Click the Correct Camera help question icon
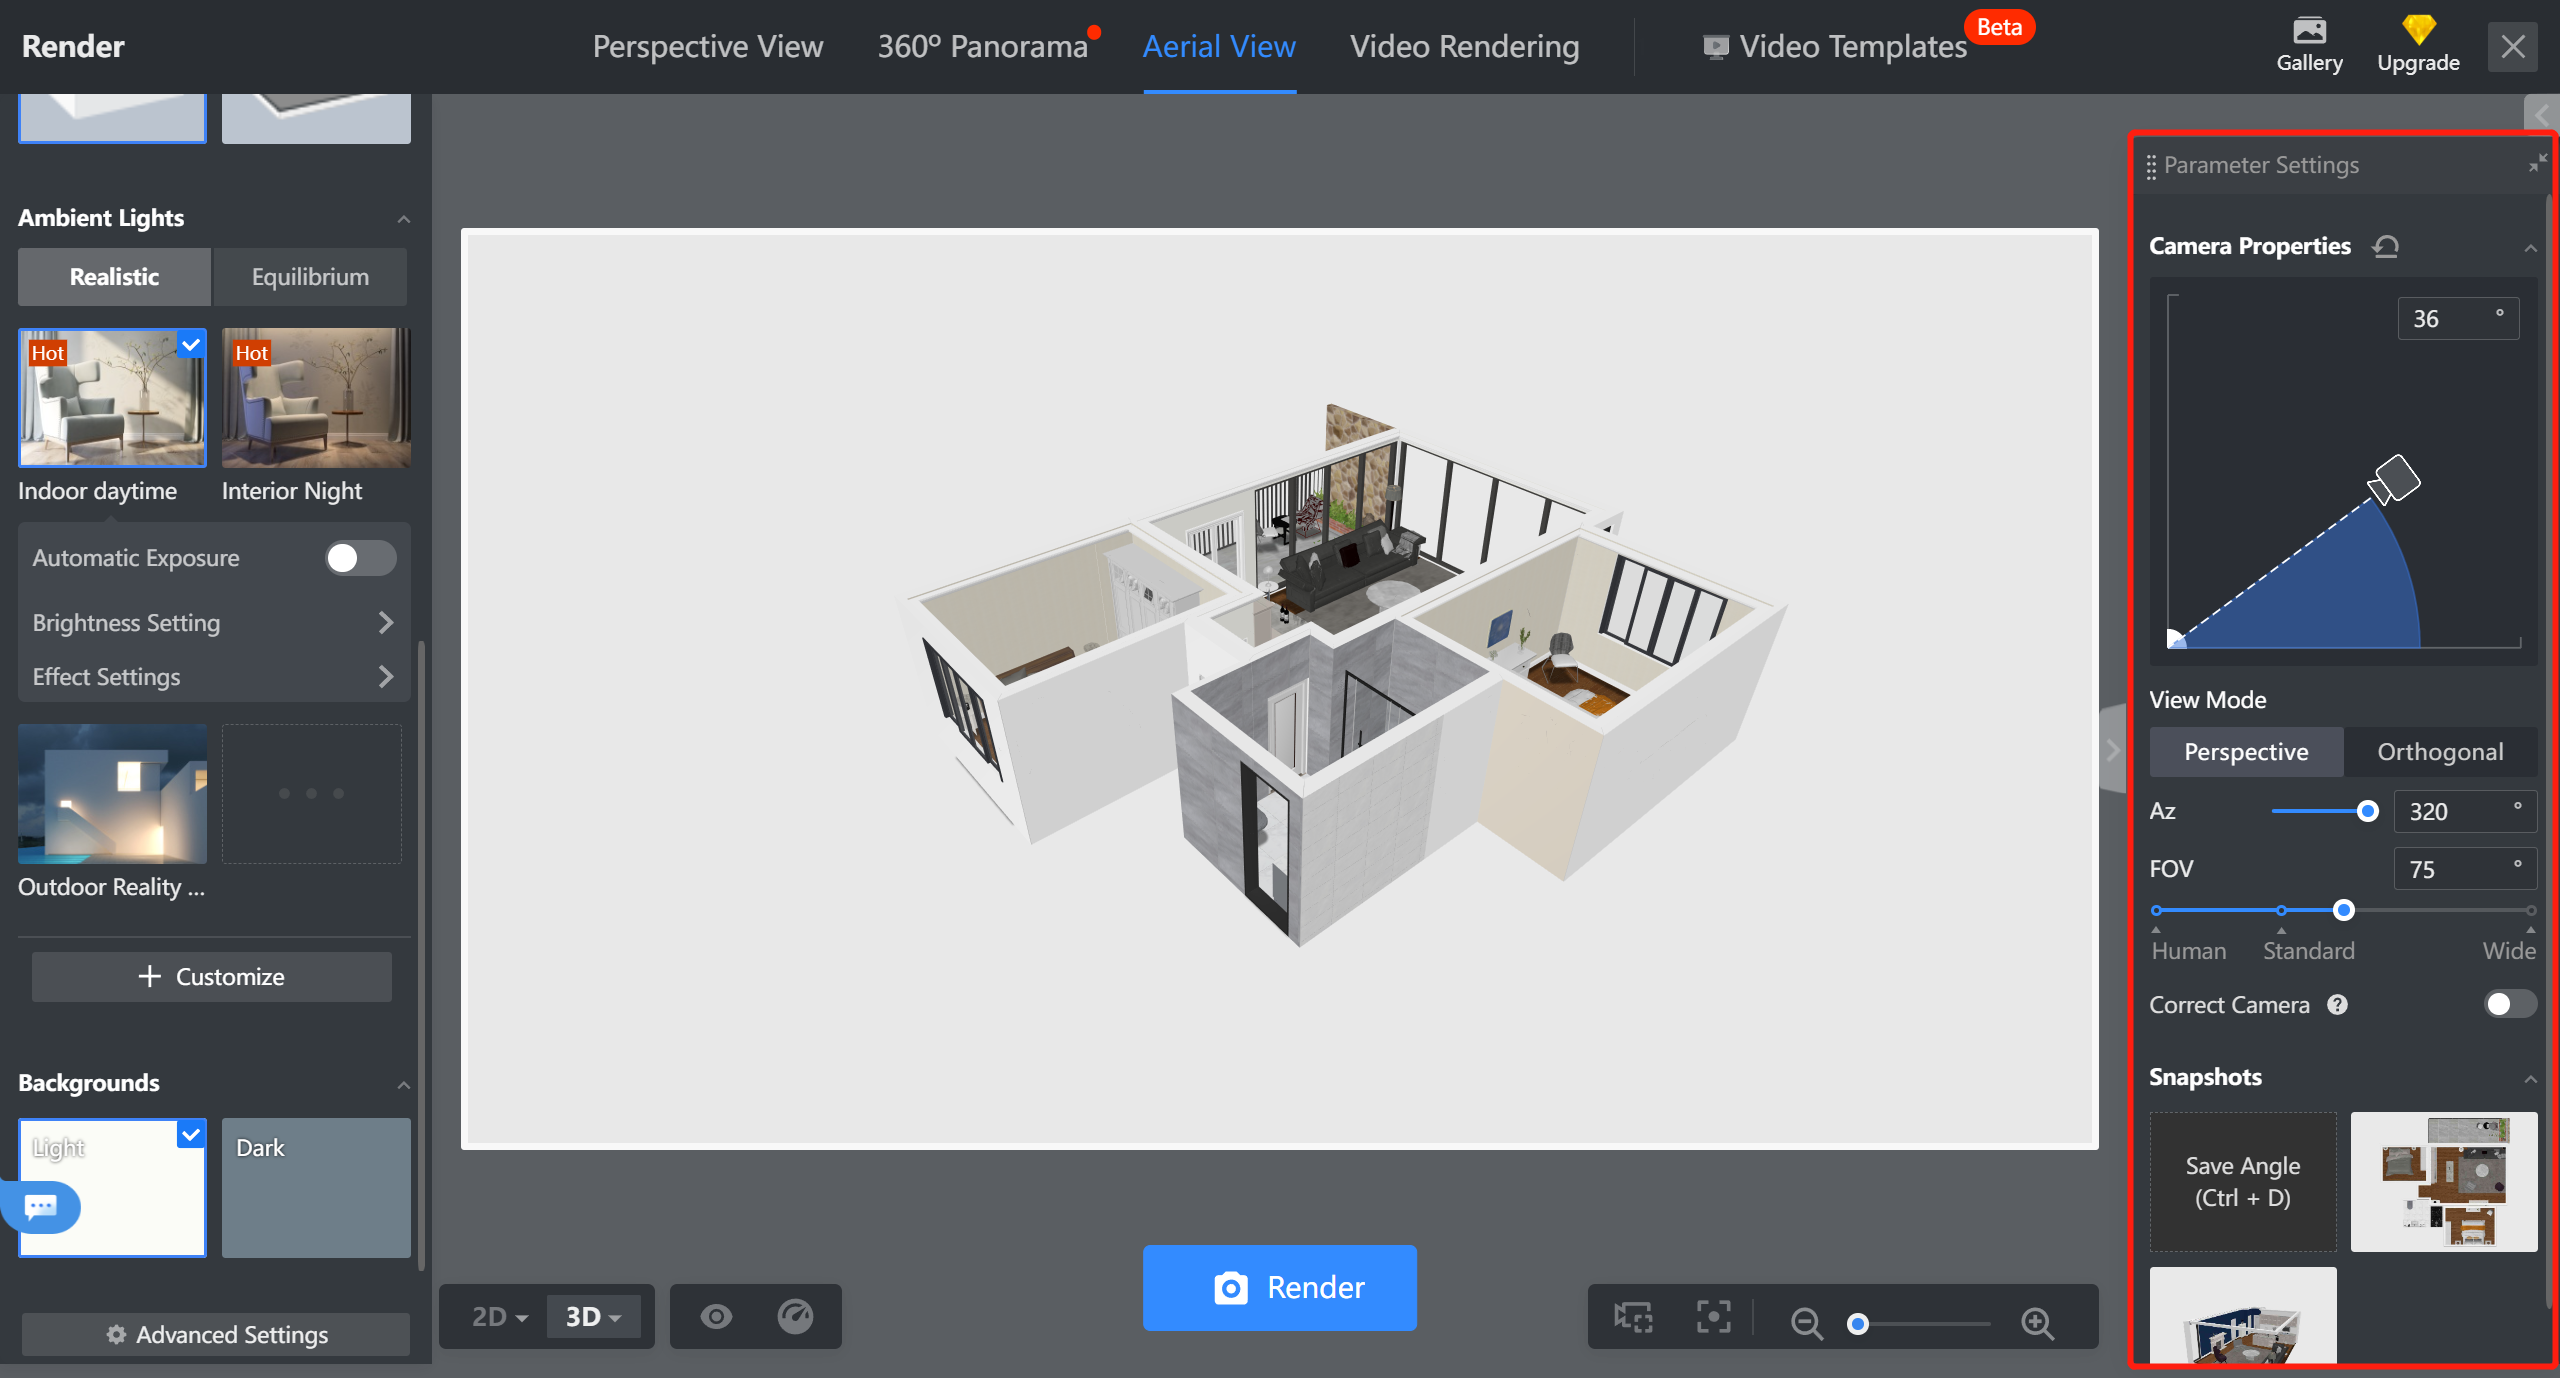 (2337, 1004)
